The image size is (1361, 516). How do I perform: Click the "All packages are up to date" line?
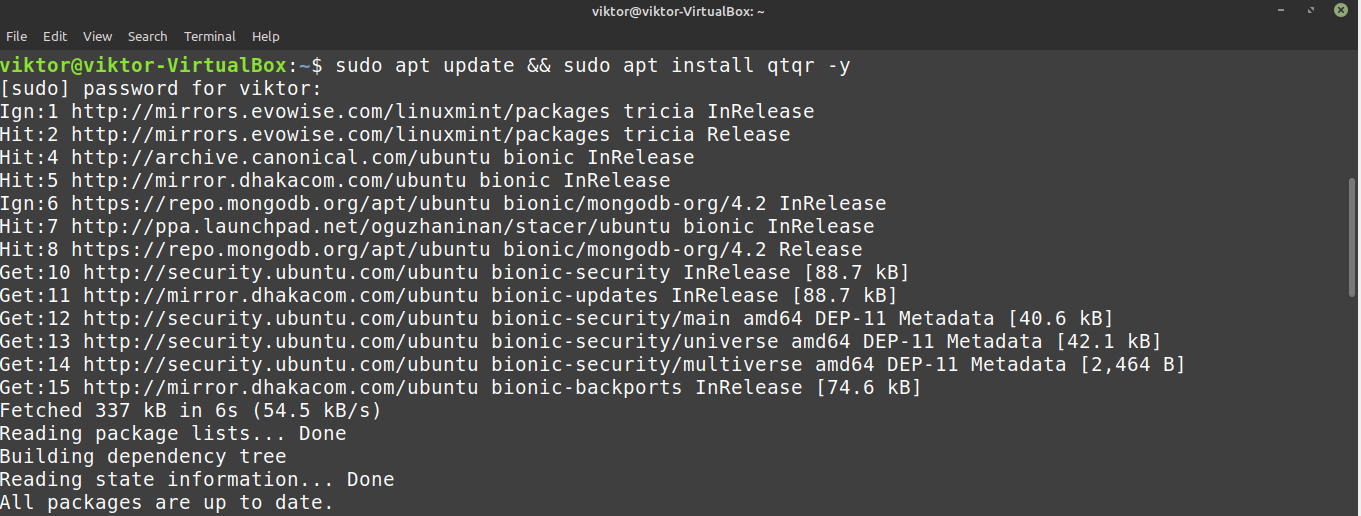pos(166,503)
